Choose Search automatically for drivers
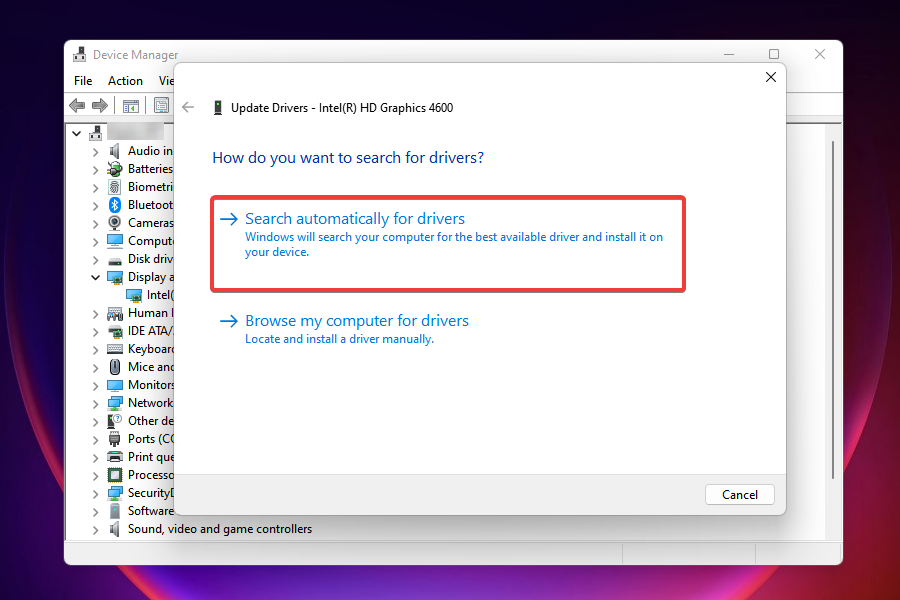This screenshot has width=900, height=600. (448, 244)
